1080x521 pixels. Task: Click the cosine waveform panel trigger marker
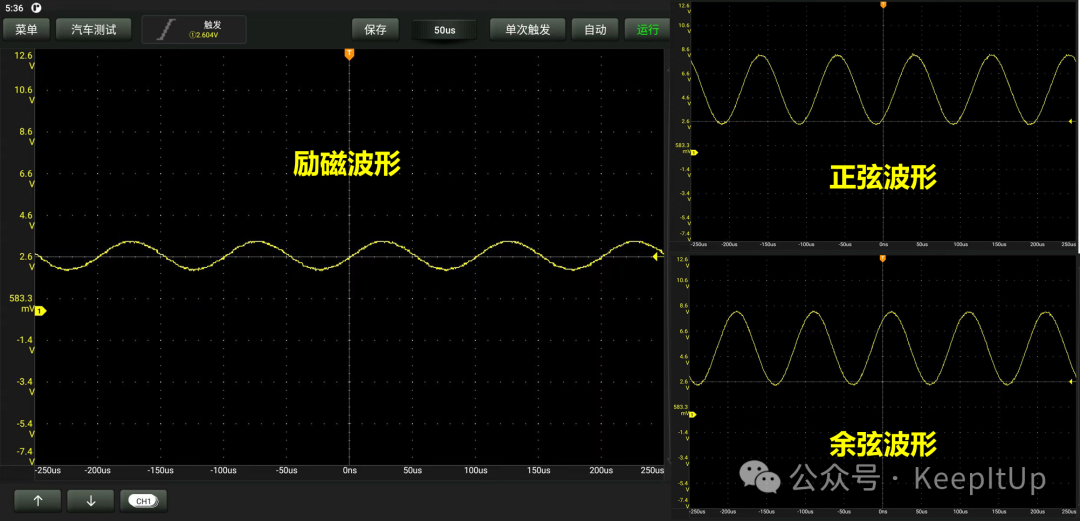tap(883, 258)
